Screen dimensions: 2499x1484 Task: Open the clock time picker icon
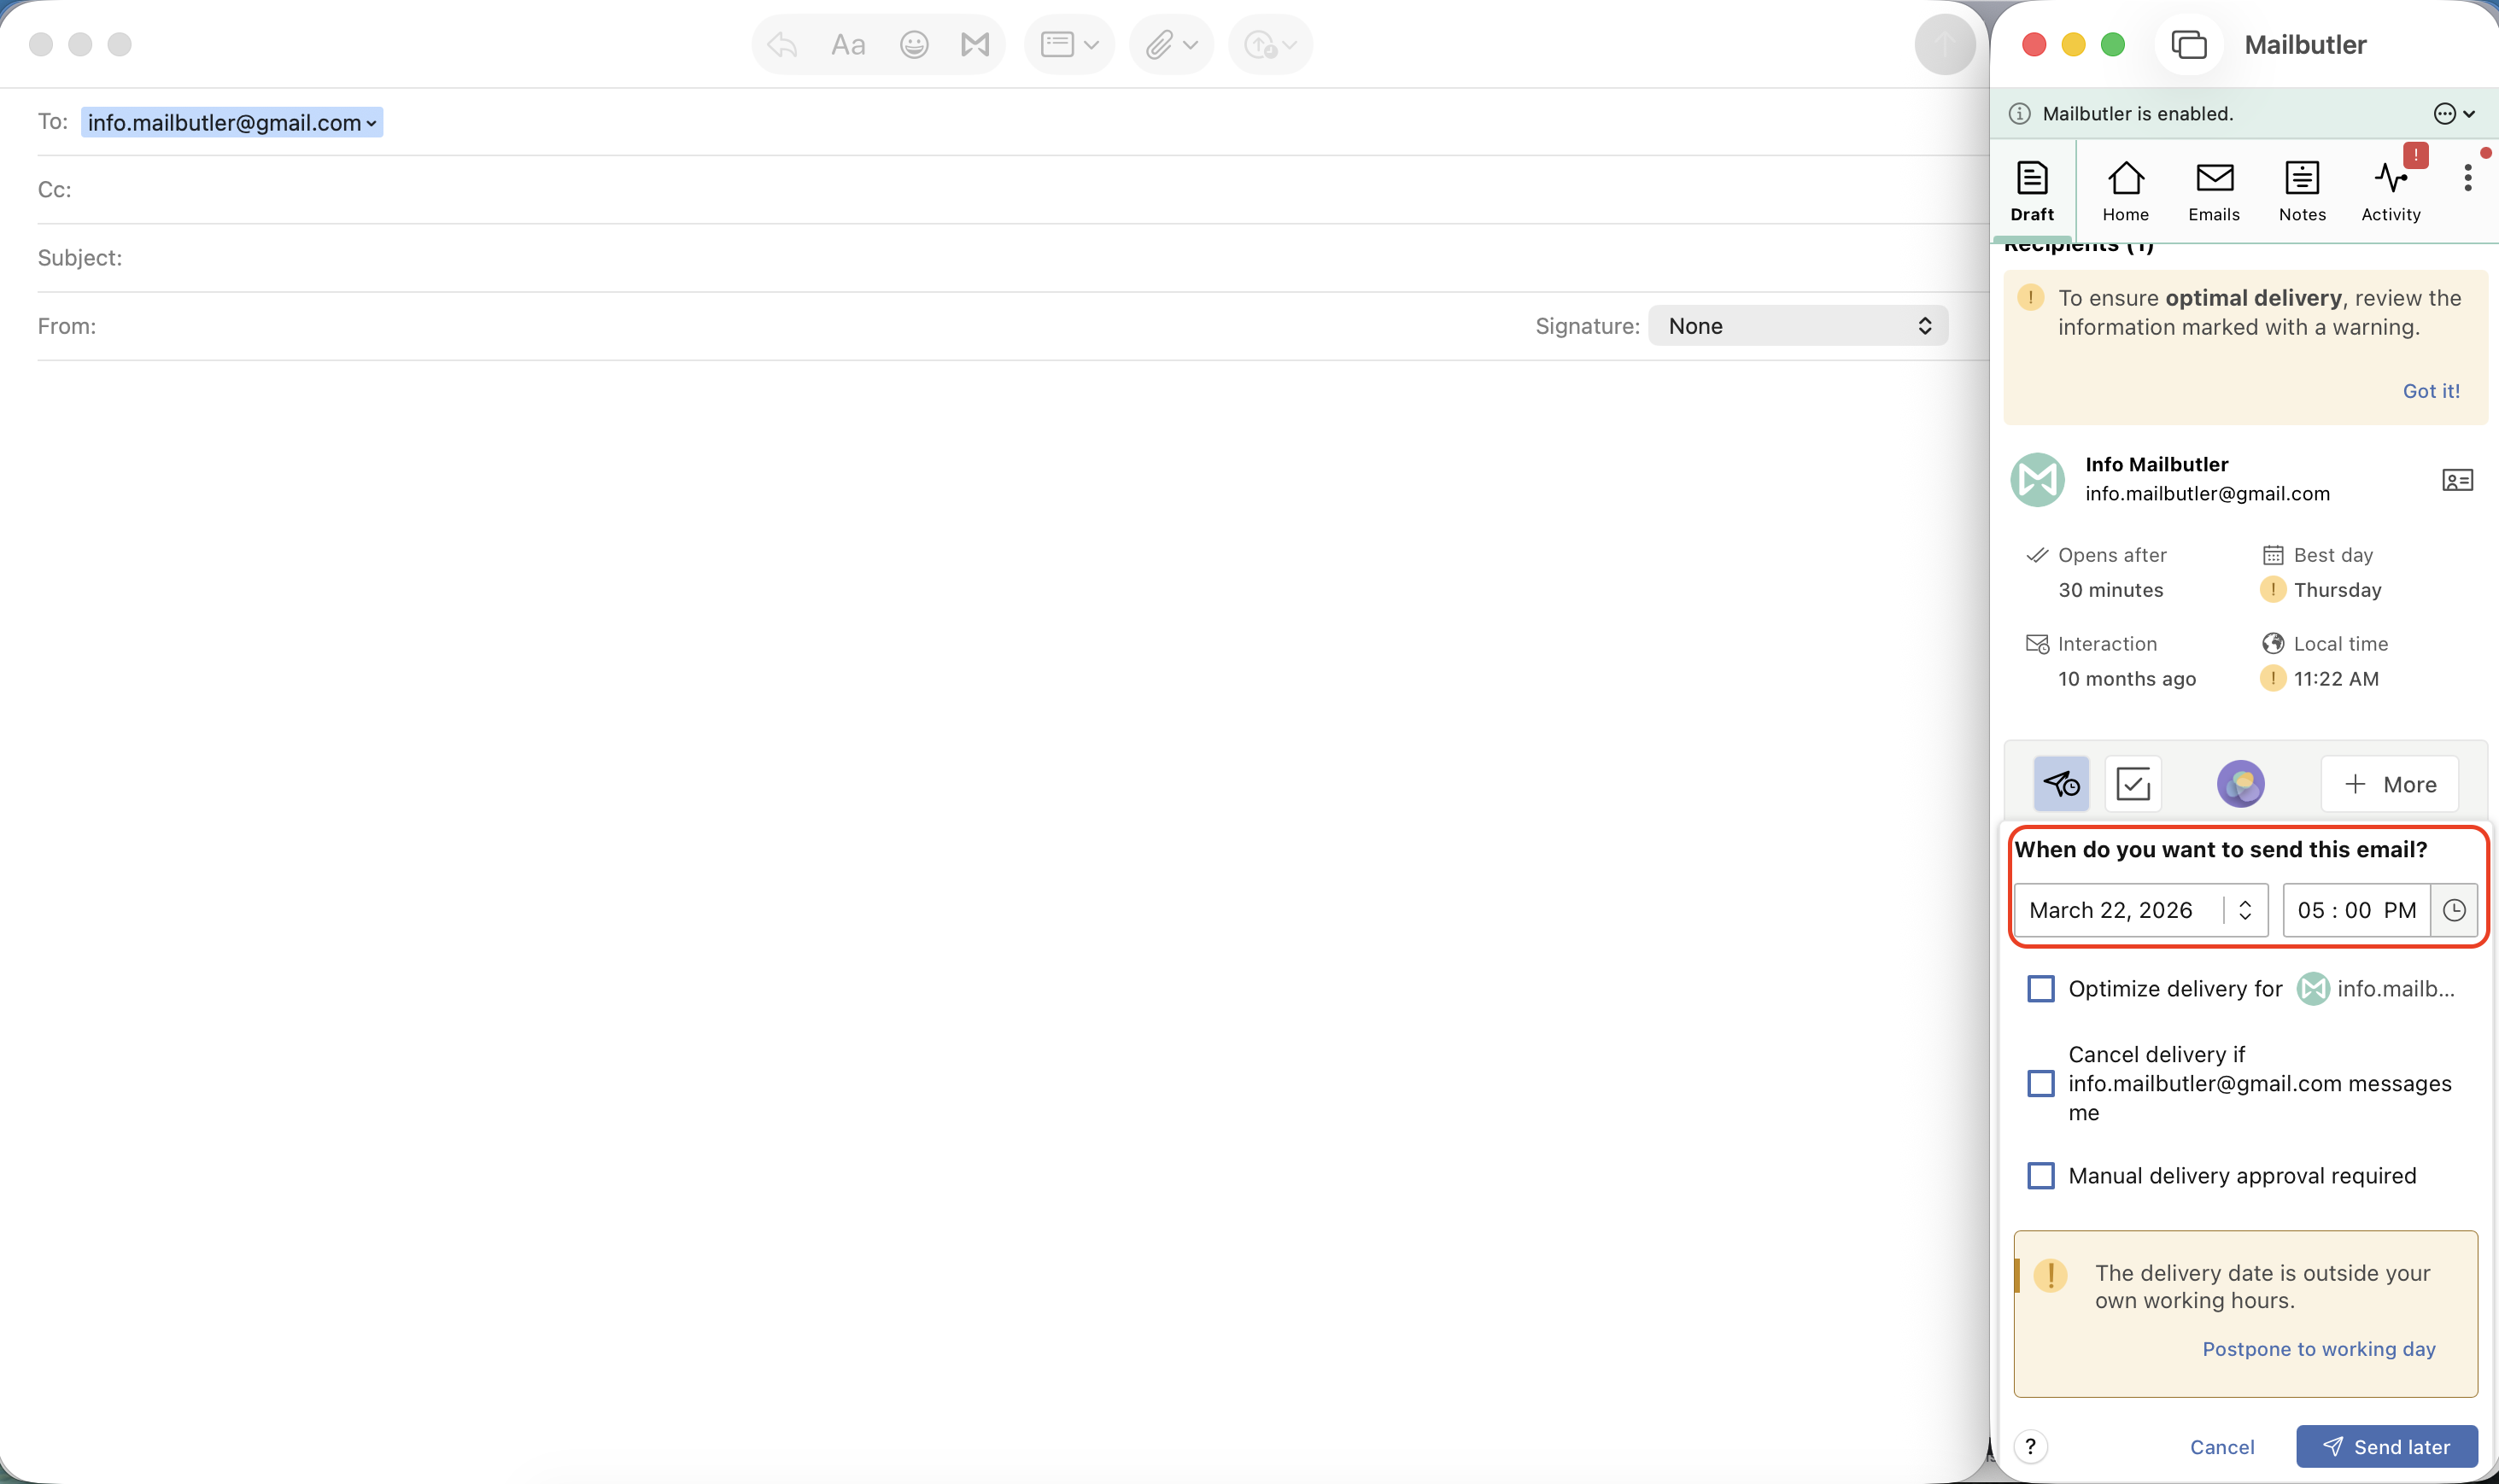point(2454,910)
